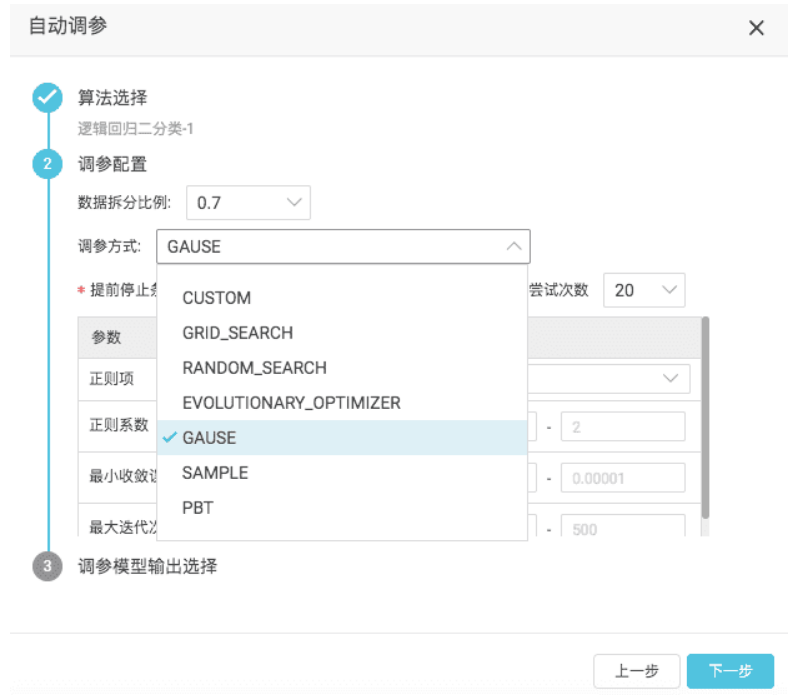Choose PBT tuning method
This screenshot has width=793, height=697.
pyautogui.click(x=342, y=508)
